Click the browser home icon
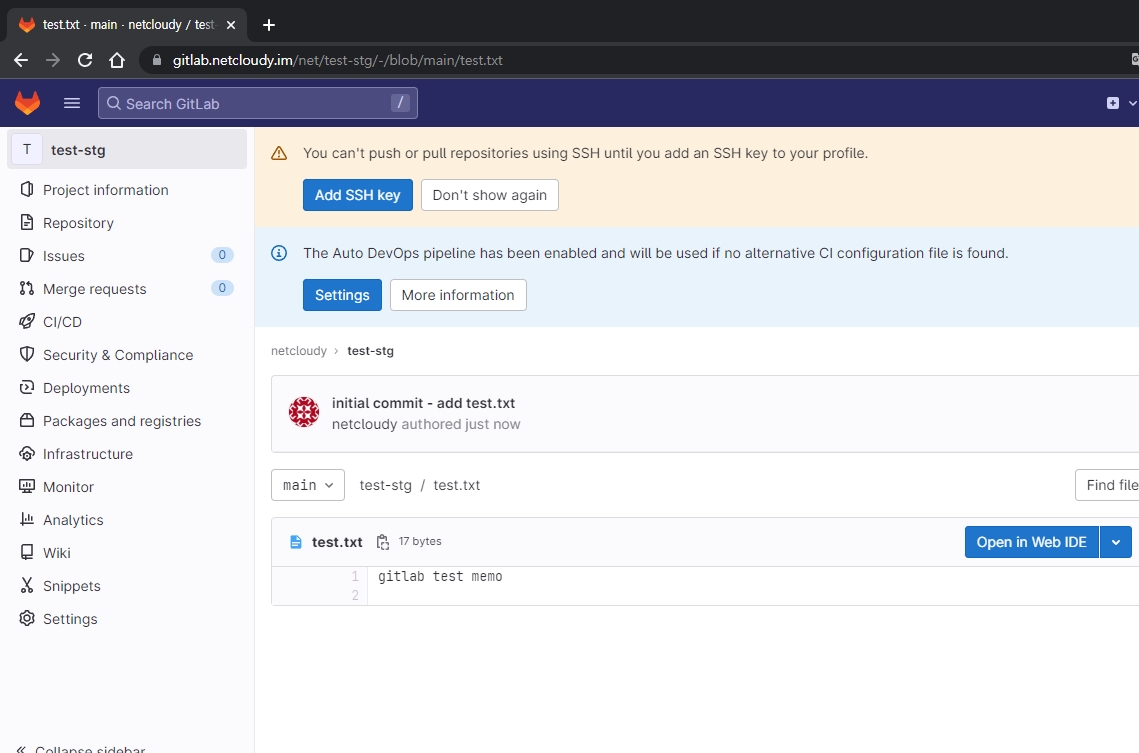The width and height of the screenshot is (1139, 753). coord(117,60)
